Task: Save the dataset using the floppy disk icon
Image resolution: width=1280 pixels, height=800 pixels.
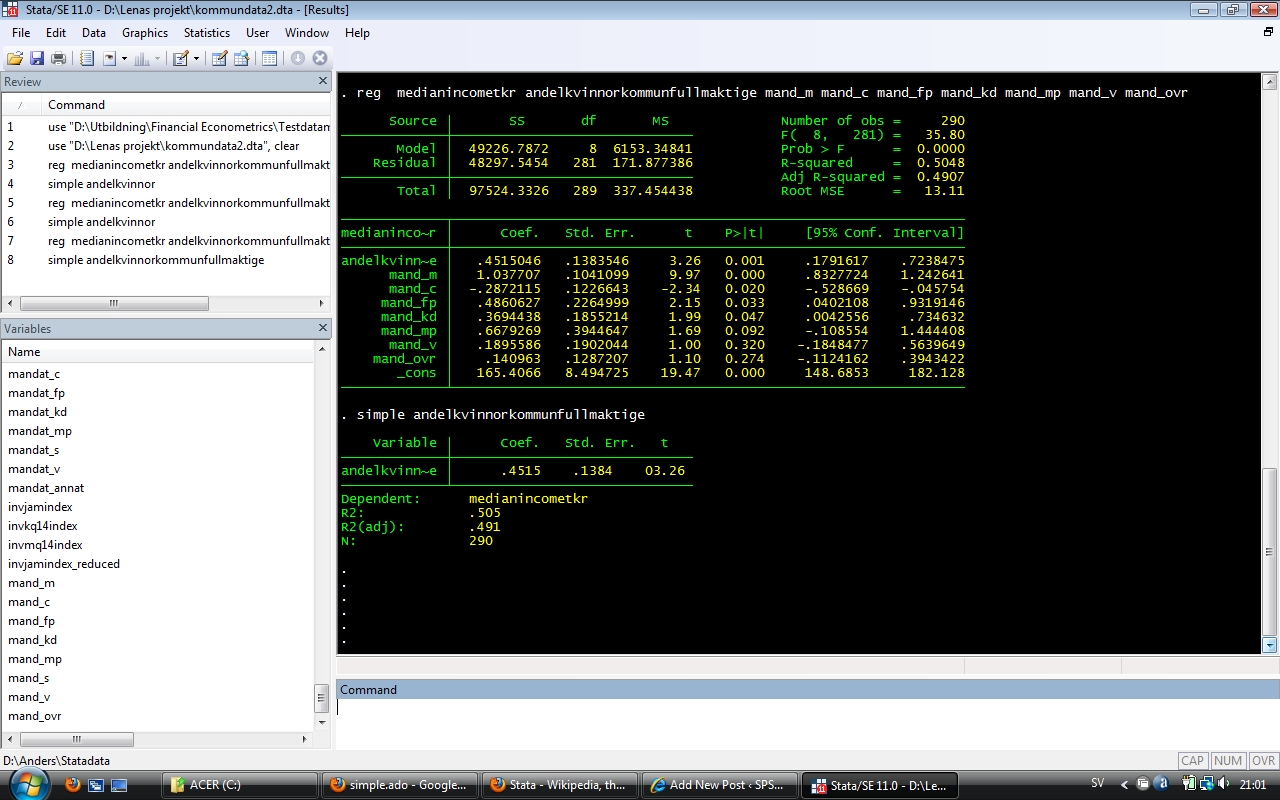Action: coord(37,59)
